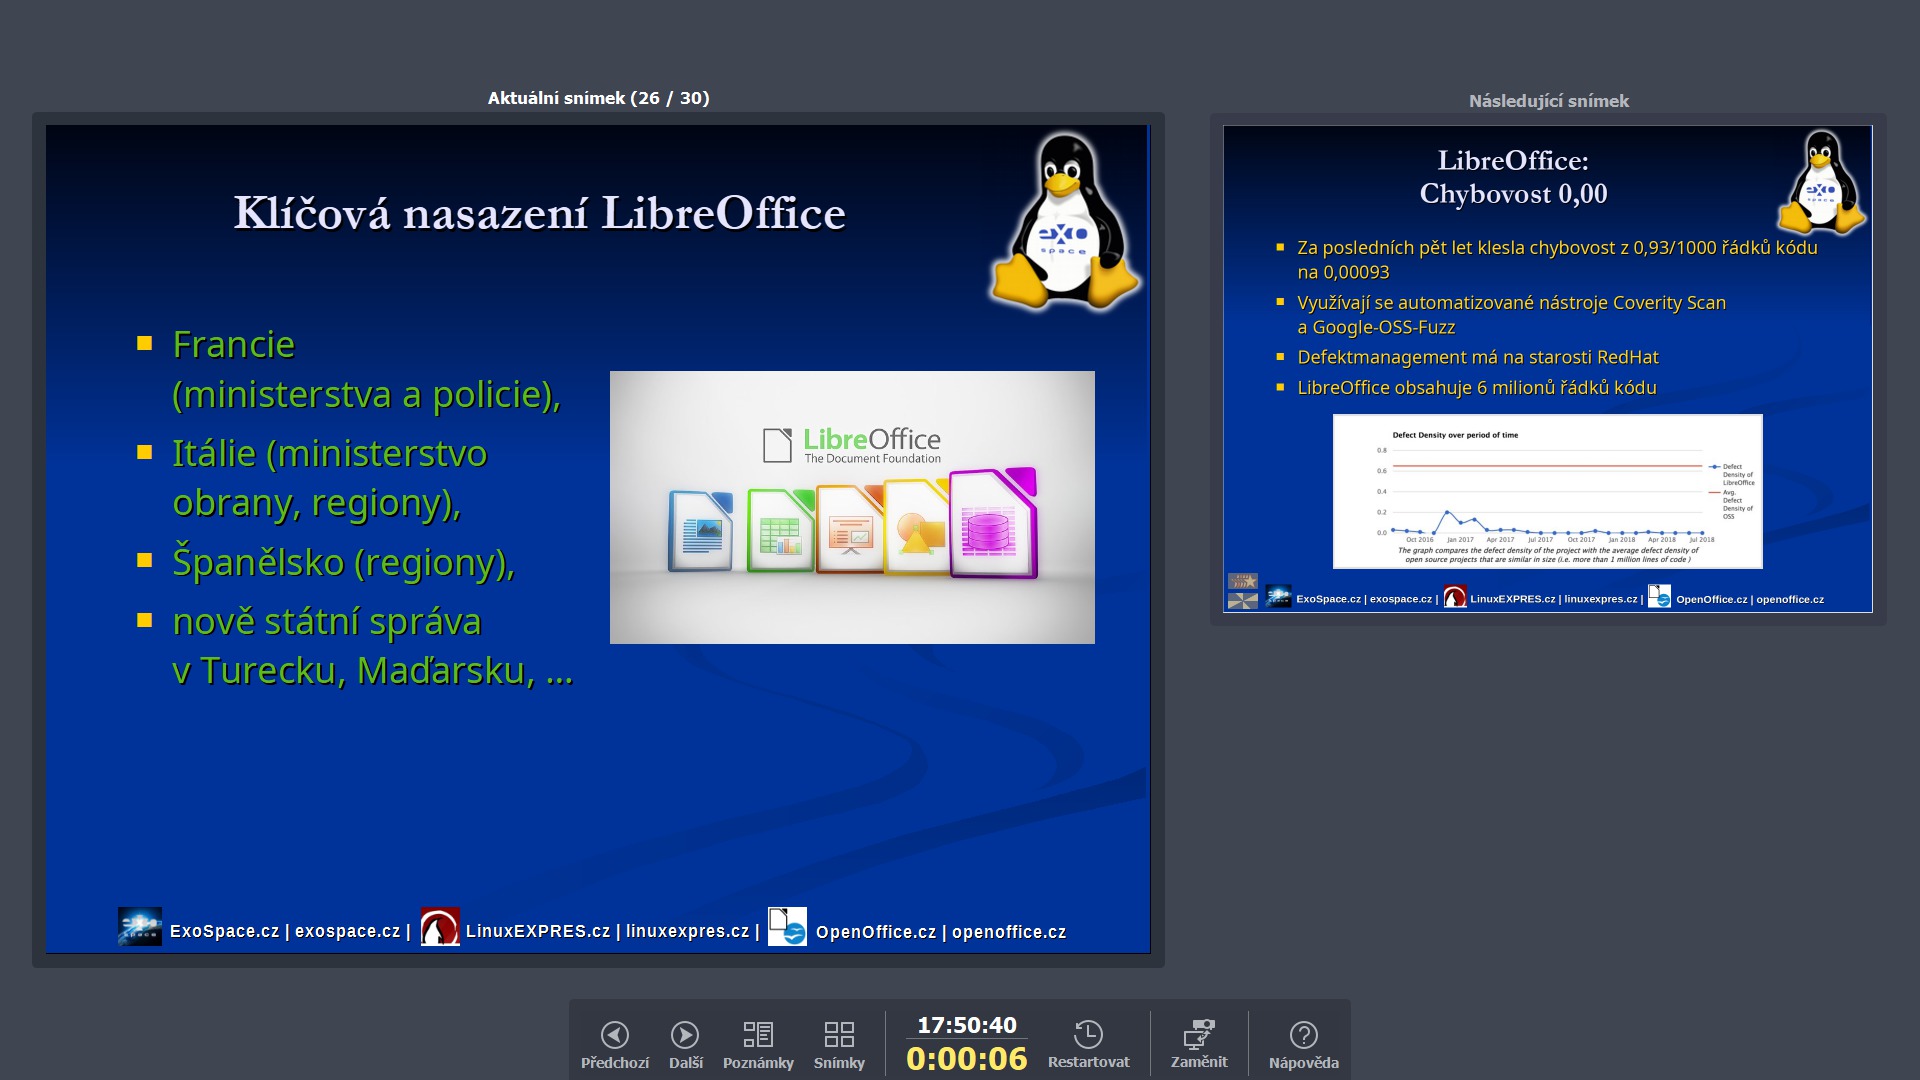This screenshot has width=1920, height=1080.
Task: Click 'OpenOffice.cz | openoffice.cz' footer text on current slide
Action: [940, 932]
